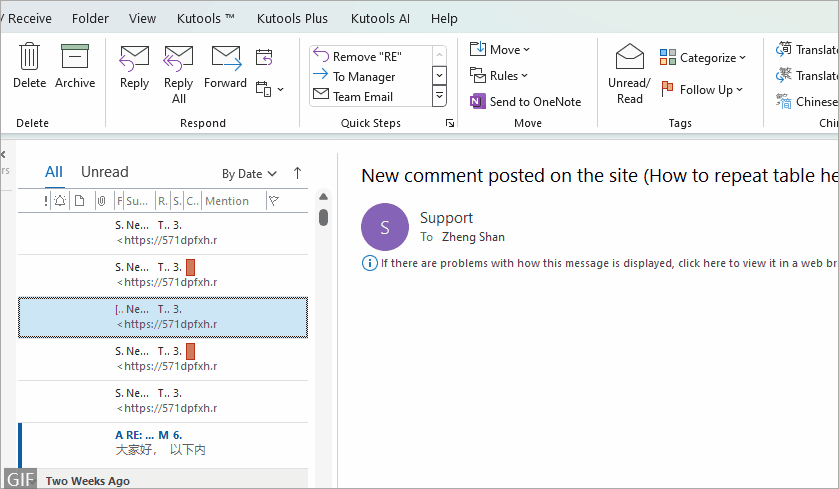The image size is (839, 489).
Task: Click the orange category swatch on second message
Action: click(x=190, y=267)
